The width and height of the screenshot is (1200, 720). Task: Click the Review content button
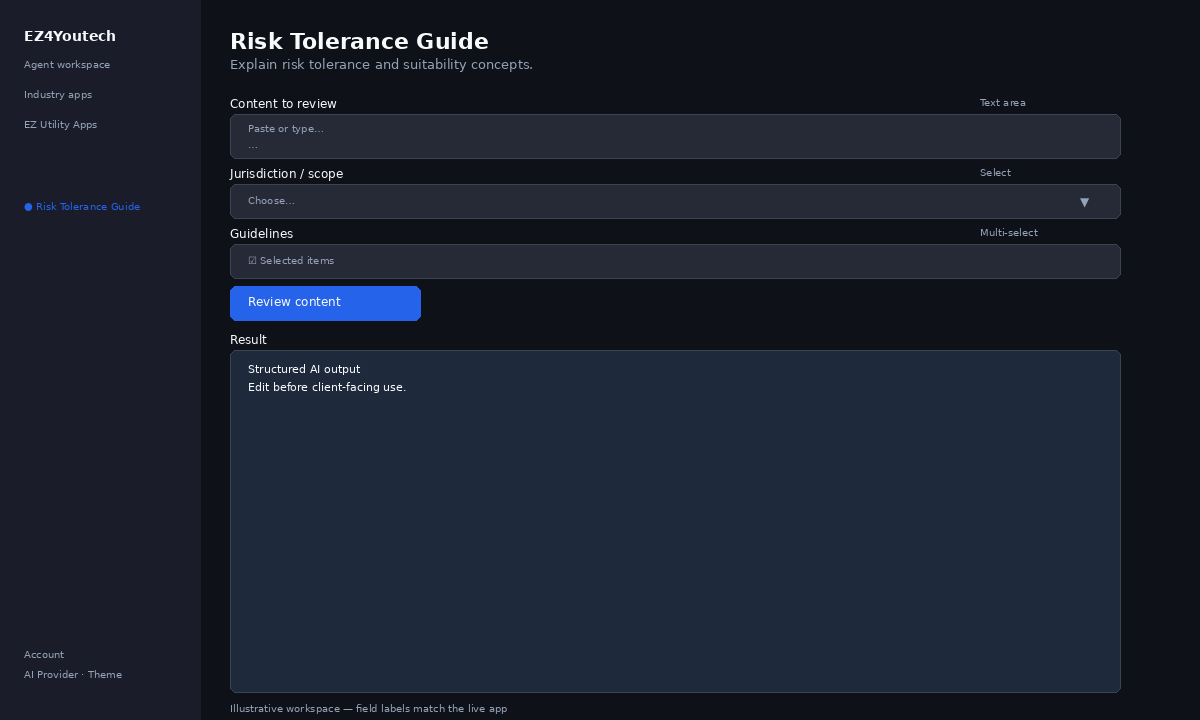[325, 303]
